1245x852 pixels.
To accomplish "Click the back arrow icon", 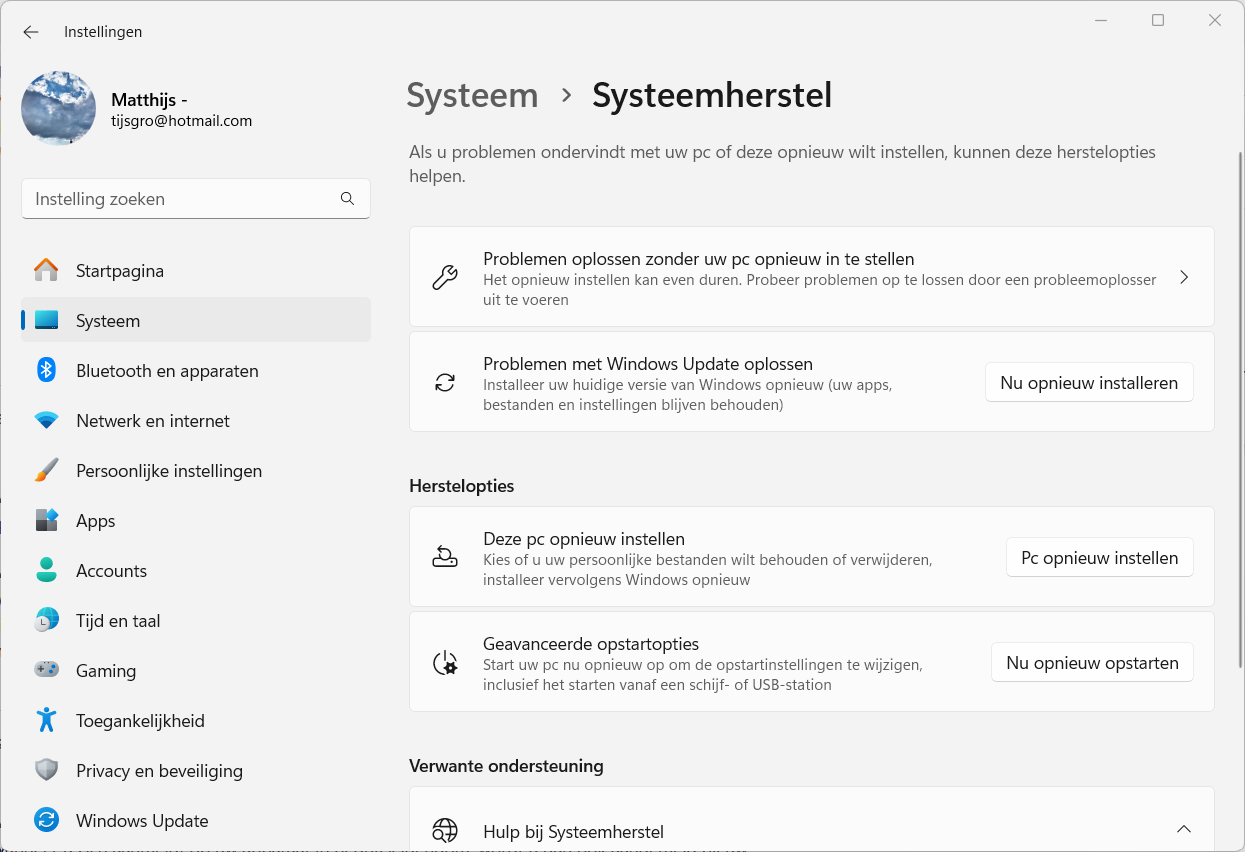I will pos(31,32).
